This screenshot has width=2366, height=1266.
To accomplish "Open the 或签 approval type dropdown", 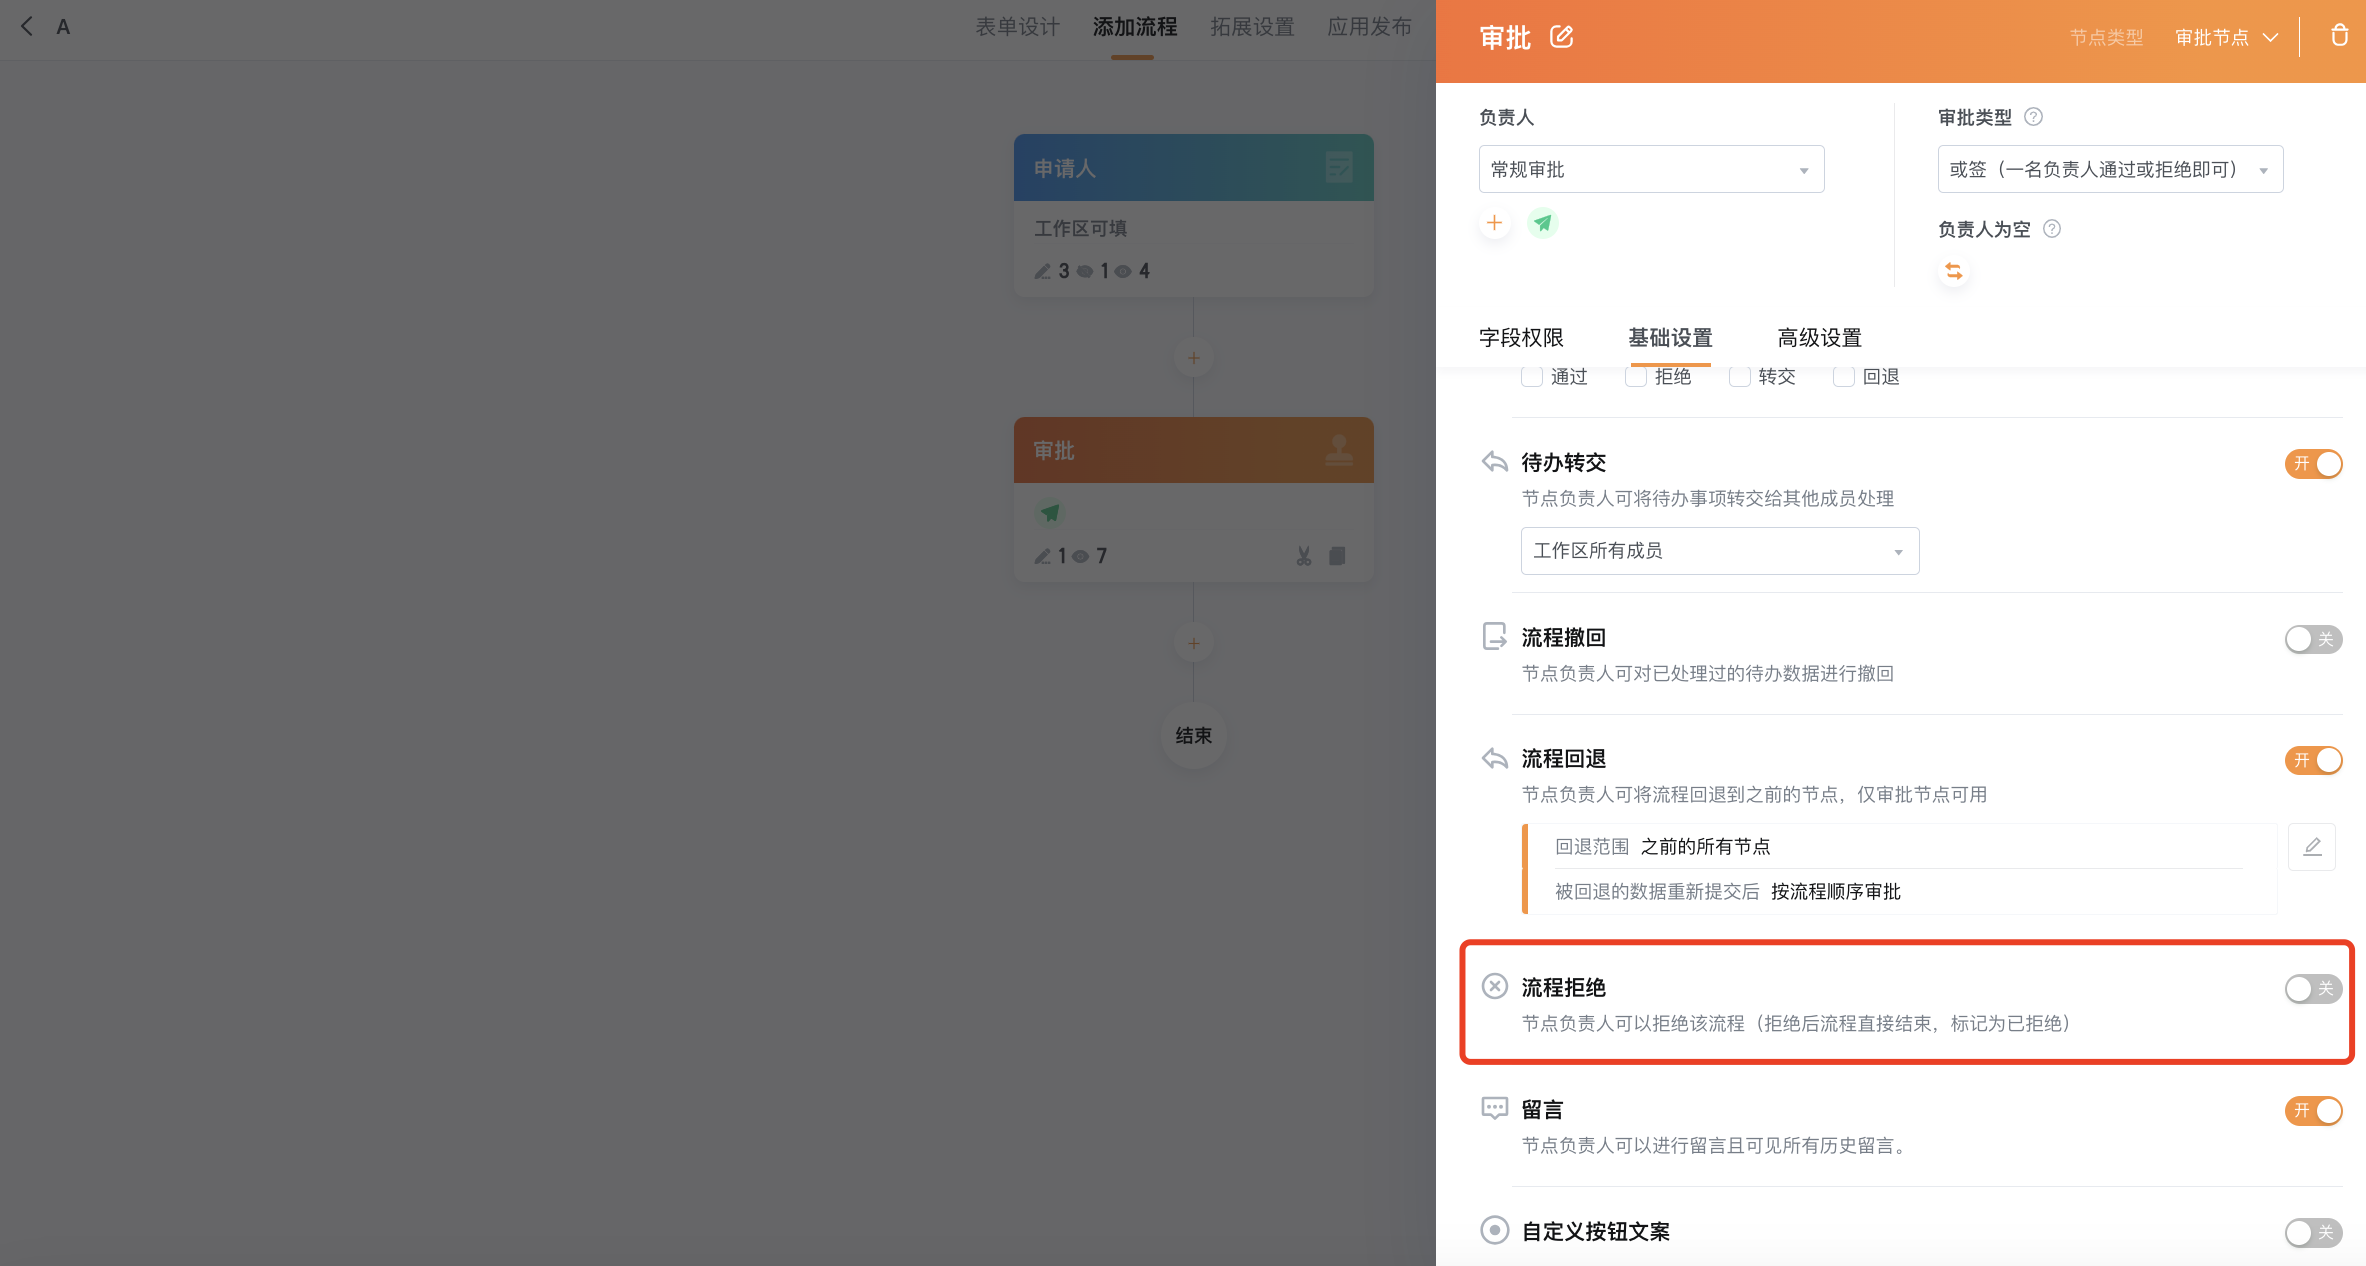I will (2110, 169).
